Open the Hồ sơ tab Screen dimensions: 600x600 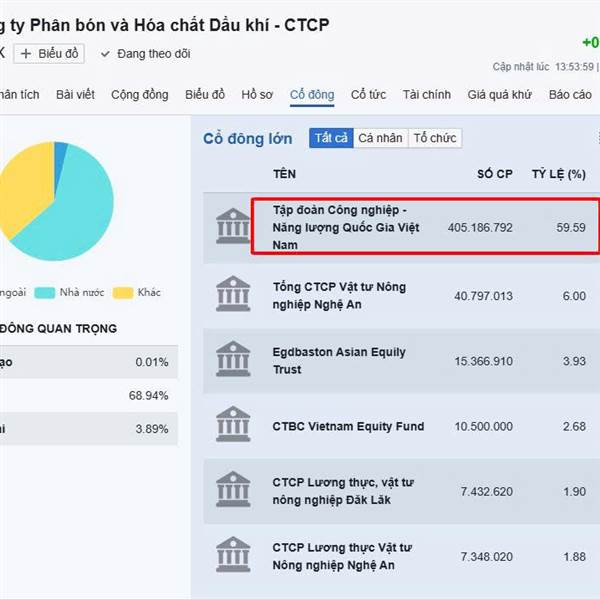tap(257, 95)
